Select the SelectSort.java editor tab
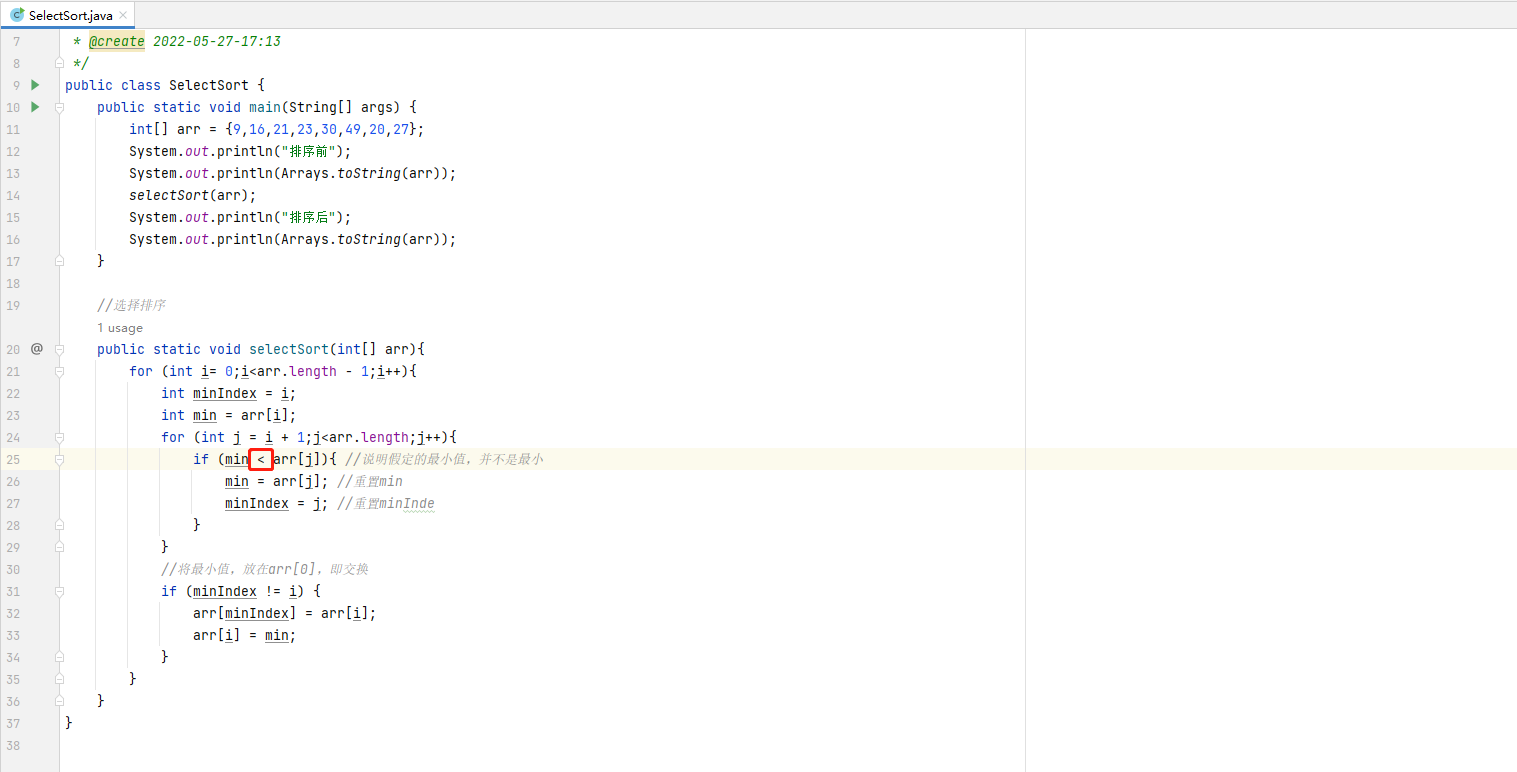1517x772 pixels. pos(68,15)
